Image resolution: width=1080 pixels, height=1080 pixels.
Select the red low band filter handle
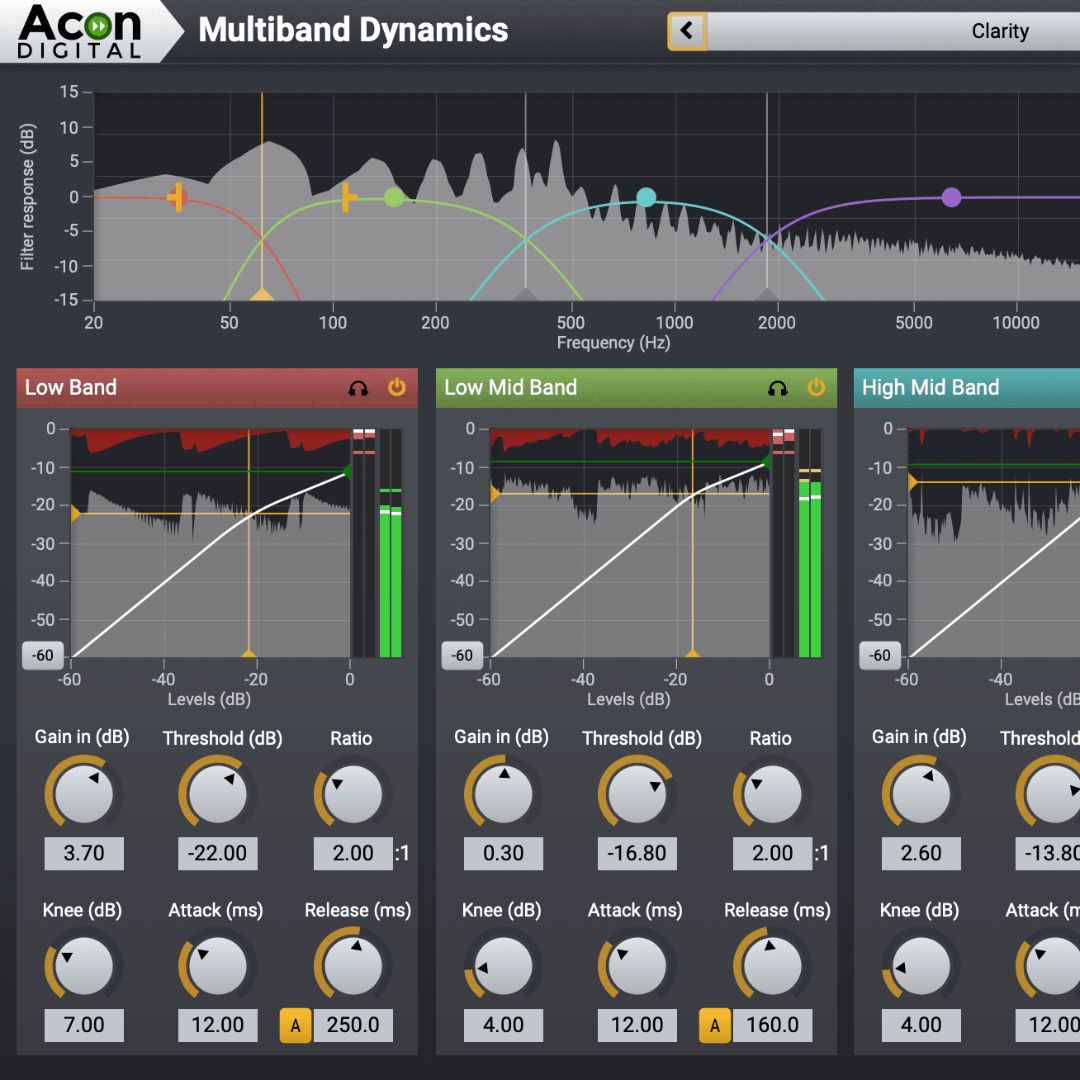click(x=178, y=198)
